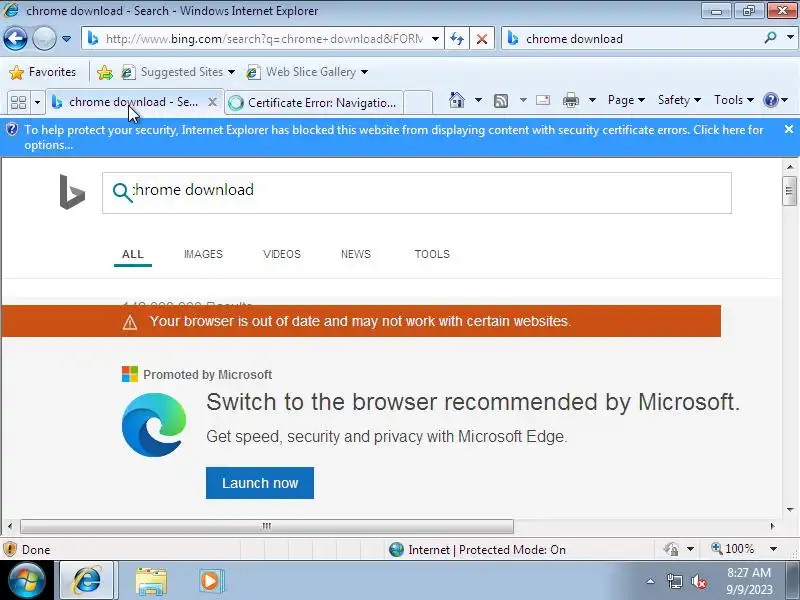Expand the Print options dropdown arrow
The height and width of the screenshot is (600, 800).
[592, 100]
